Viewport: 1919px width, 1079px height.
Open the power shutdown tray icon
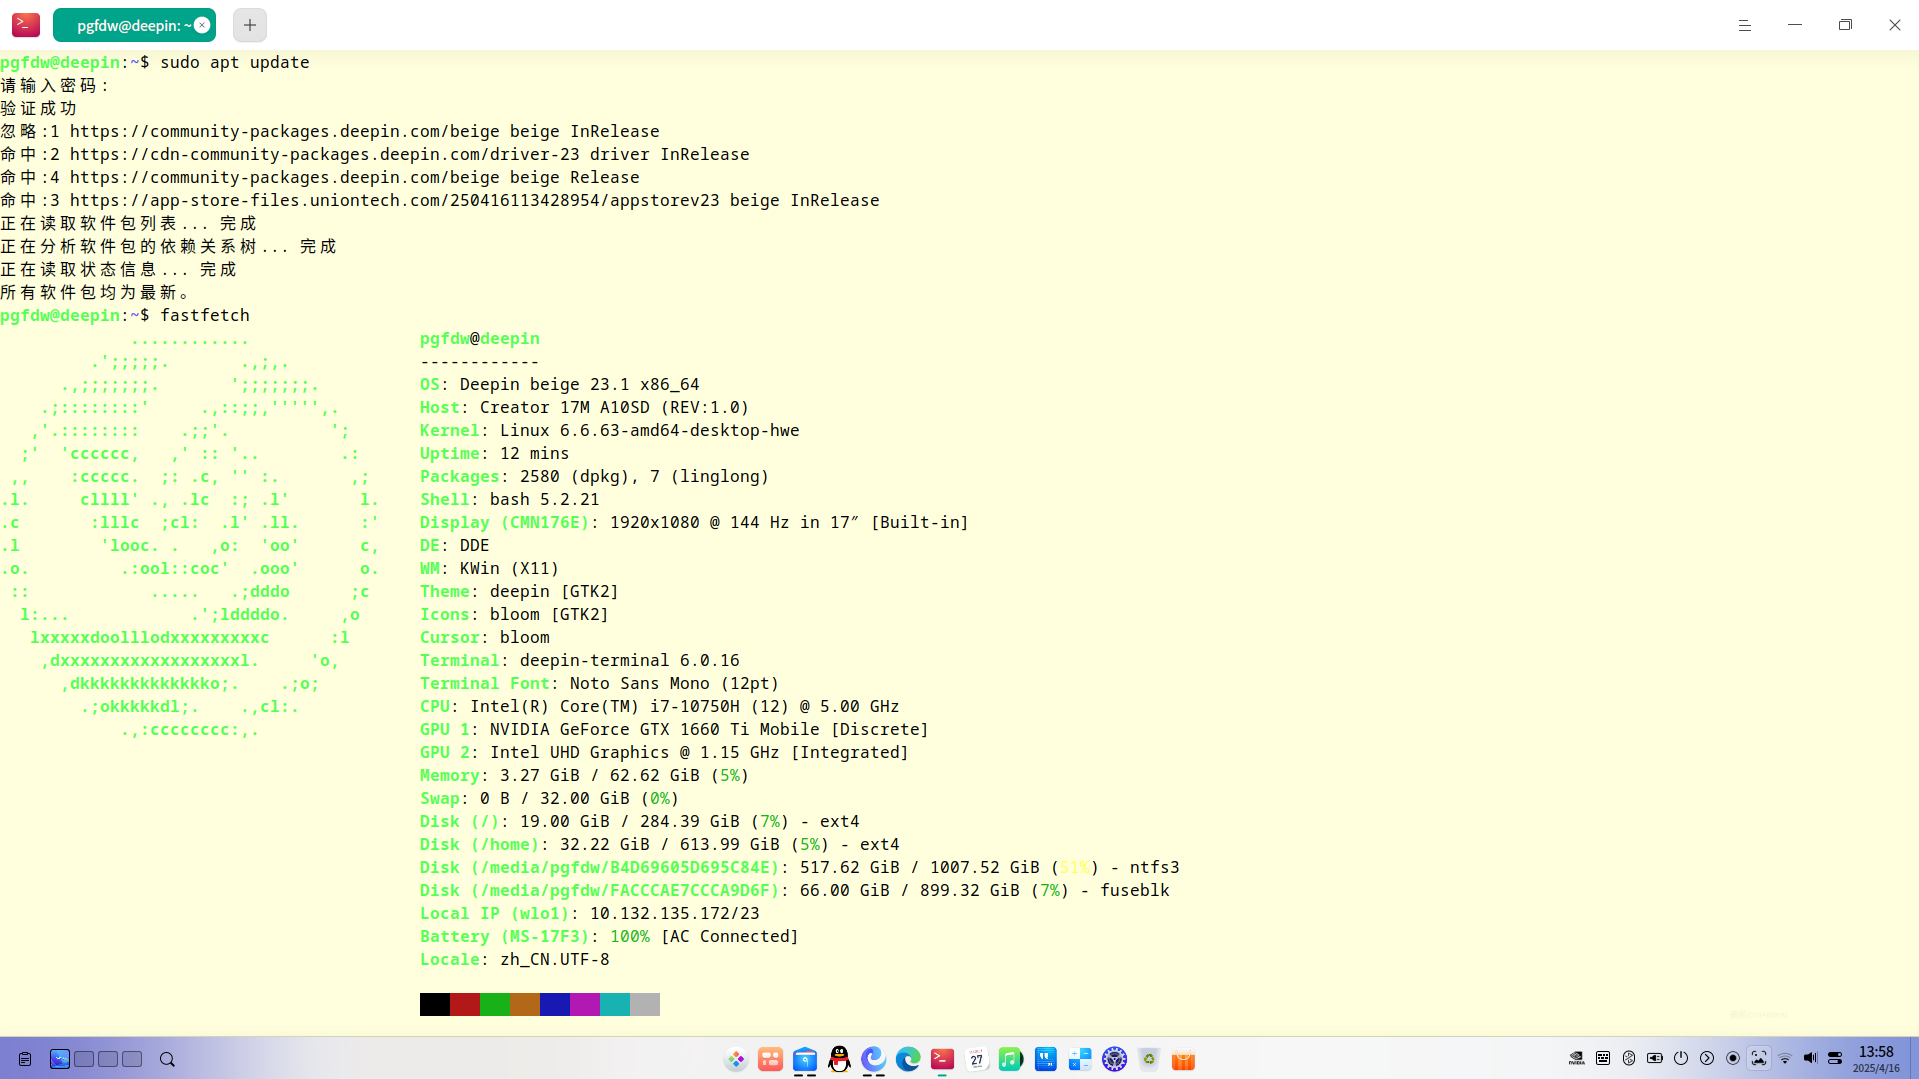coord(1681,1058)
